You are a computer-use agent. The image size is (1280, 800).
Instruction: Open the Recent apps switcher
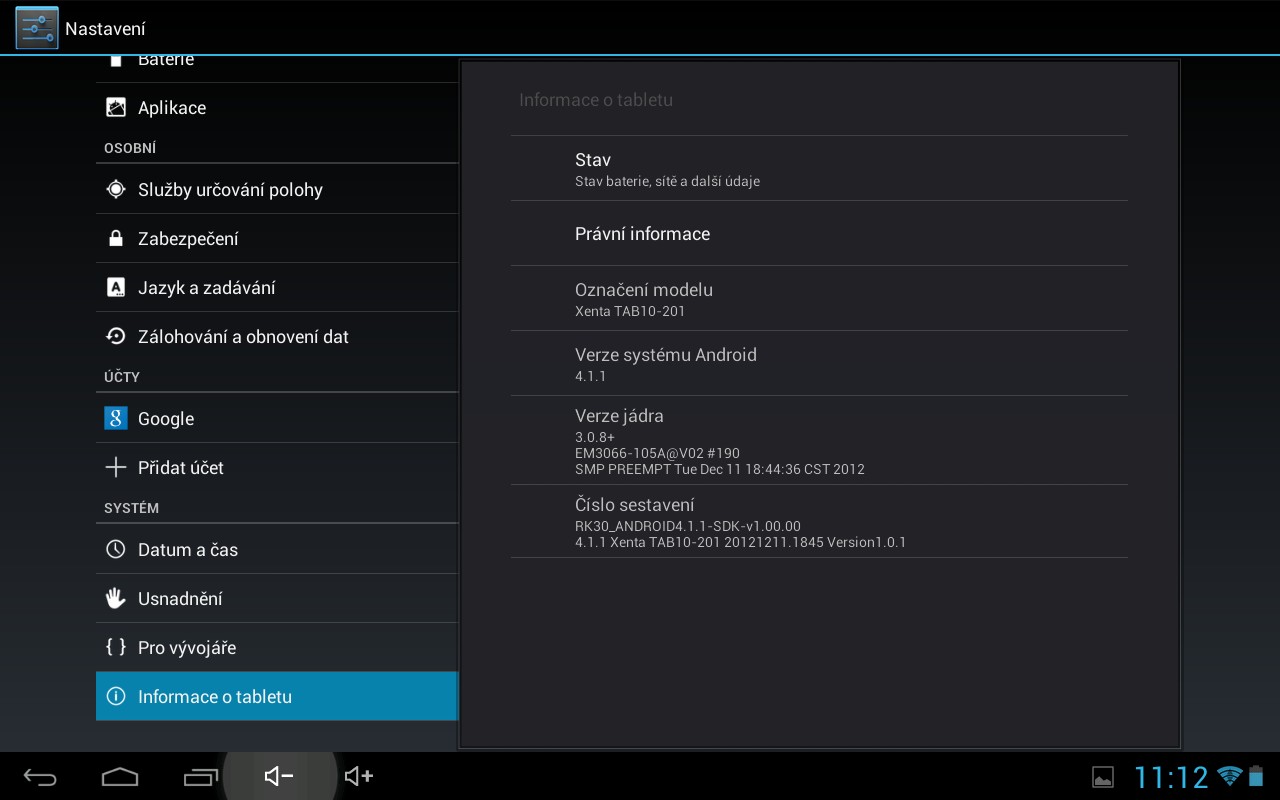(x=200, y=776)
